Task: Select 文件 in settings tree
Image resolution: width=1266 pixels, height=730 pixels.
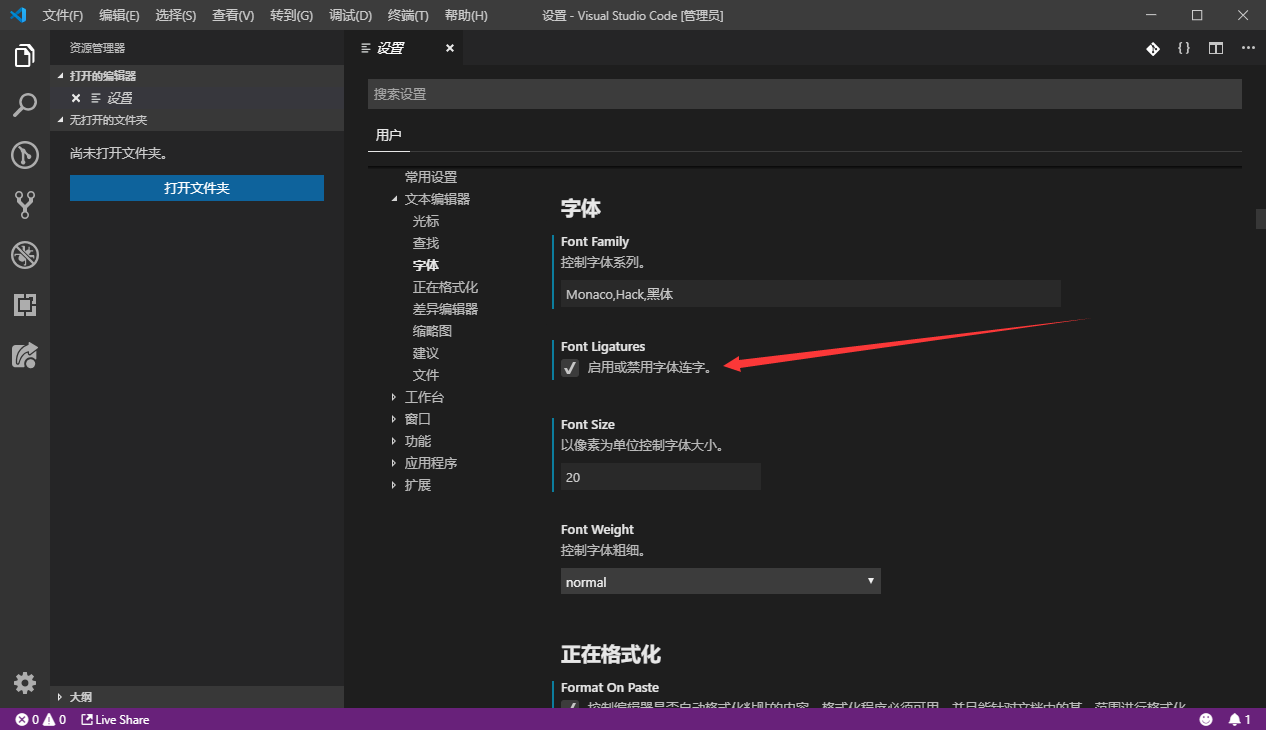Action: tap(426, 375)
